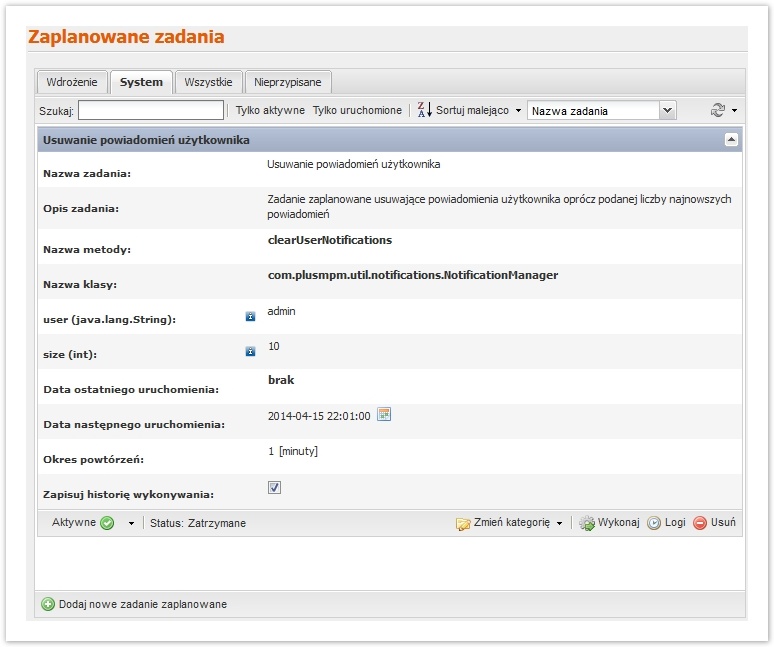
Task: Open the Zmień kategorię dropdown
Action: [510, 523]
